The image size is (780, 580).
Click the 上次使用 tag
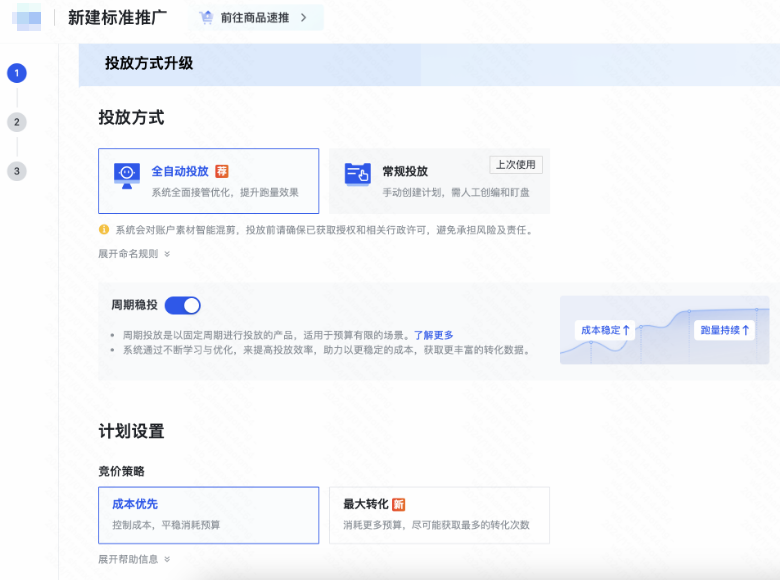coord(516,165)
